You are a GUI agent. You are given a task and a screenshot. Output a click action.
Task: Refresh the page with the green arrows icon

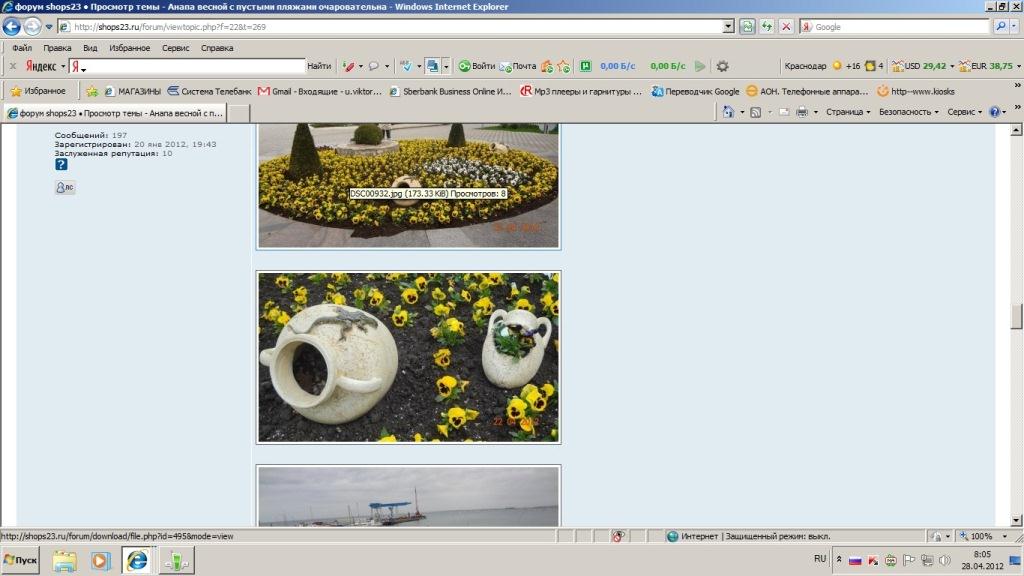point(767,27)
